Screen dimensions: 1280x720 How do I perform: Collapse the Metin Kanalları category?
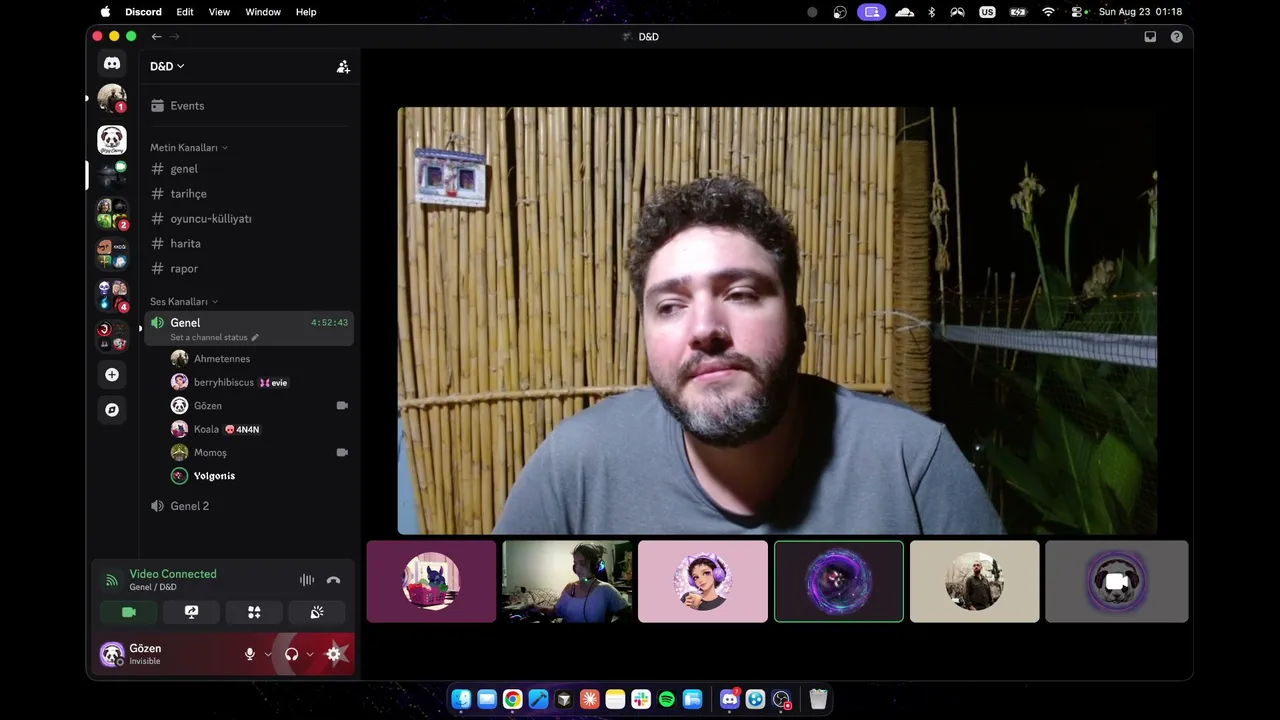coord(189,148)
